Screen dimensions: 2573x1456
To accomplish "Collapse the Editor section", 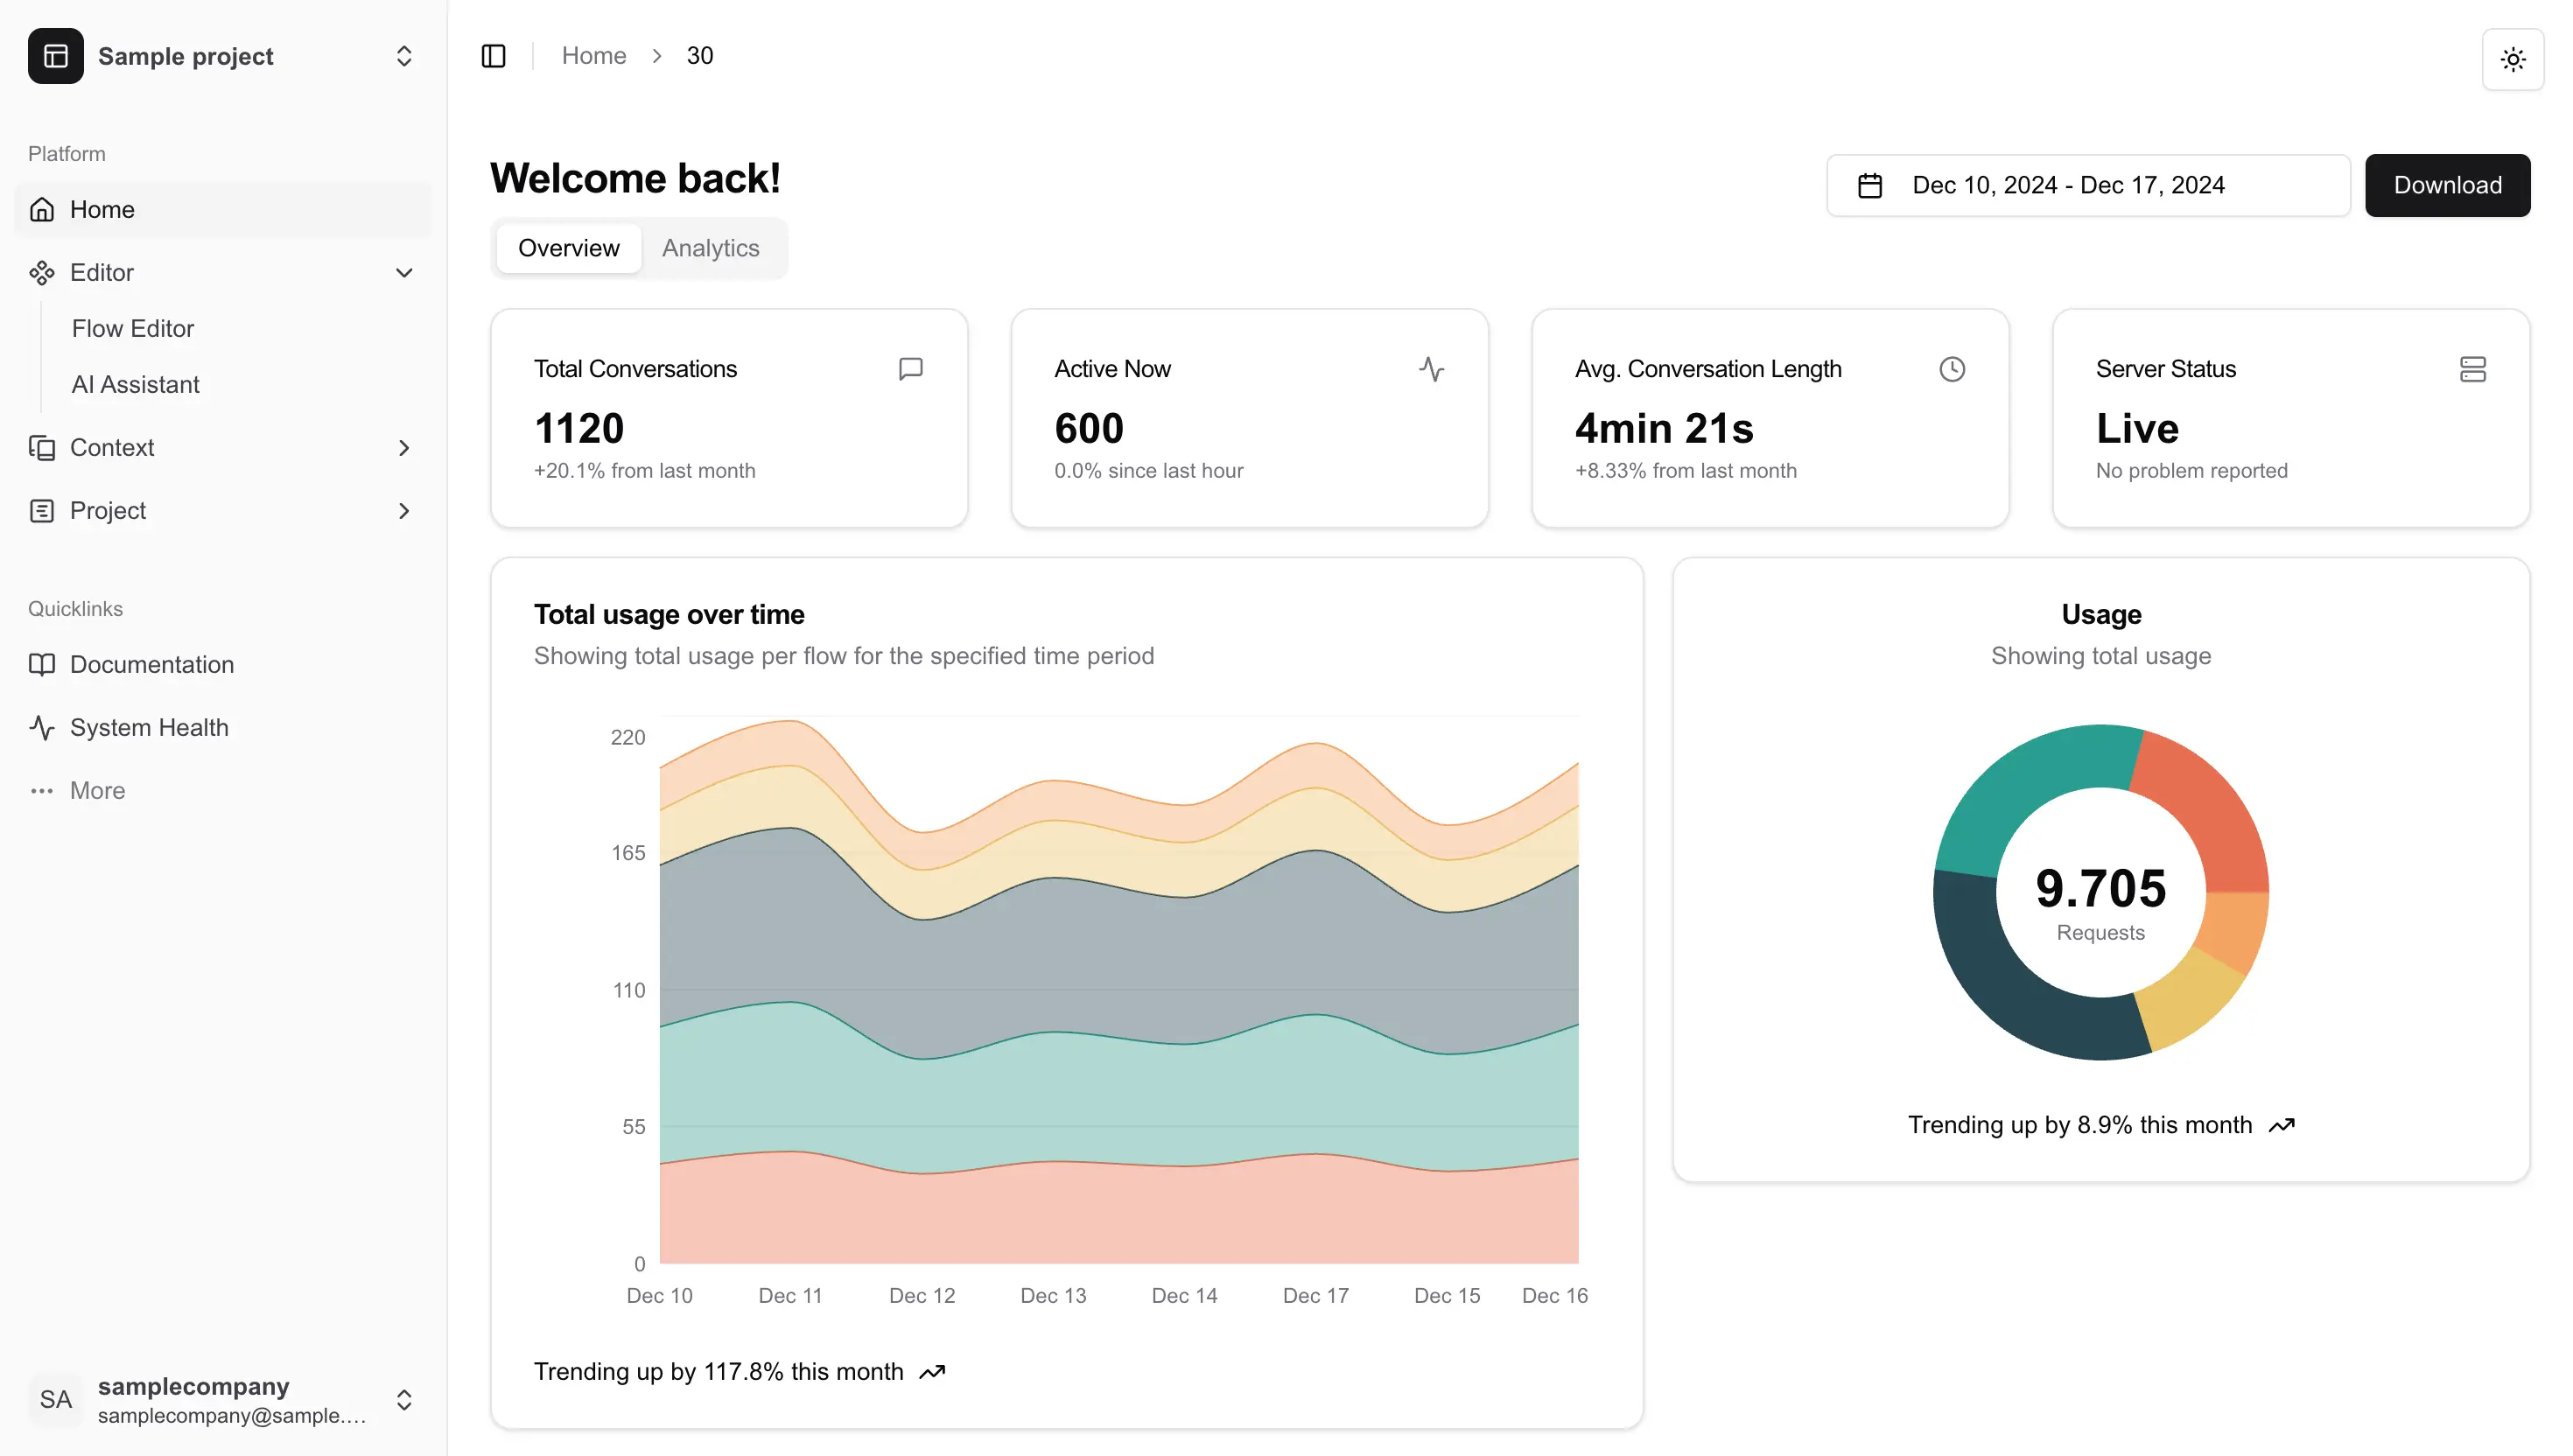I will 404,272.
